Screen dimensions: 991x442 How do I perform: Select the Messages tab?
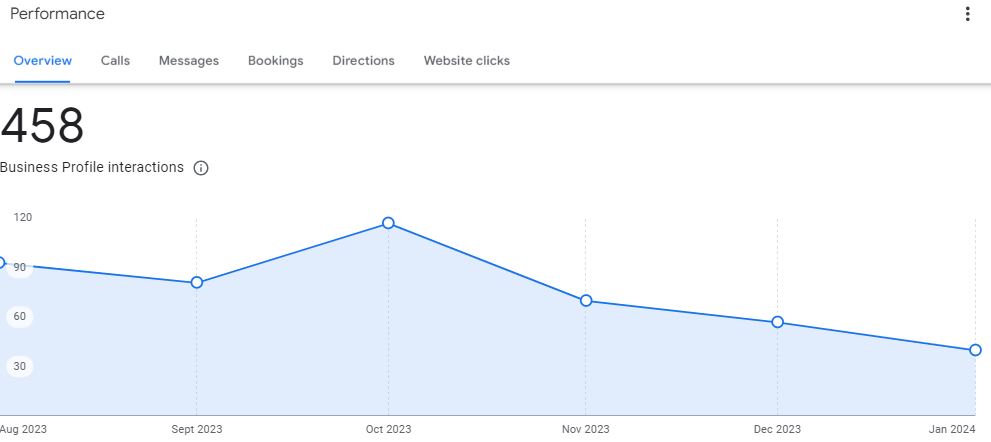click(189, 61)
